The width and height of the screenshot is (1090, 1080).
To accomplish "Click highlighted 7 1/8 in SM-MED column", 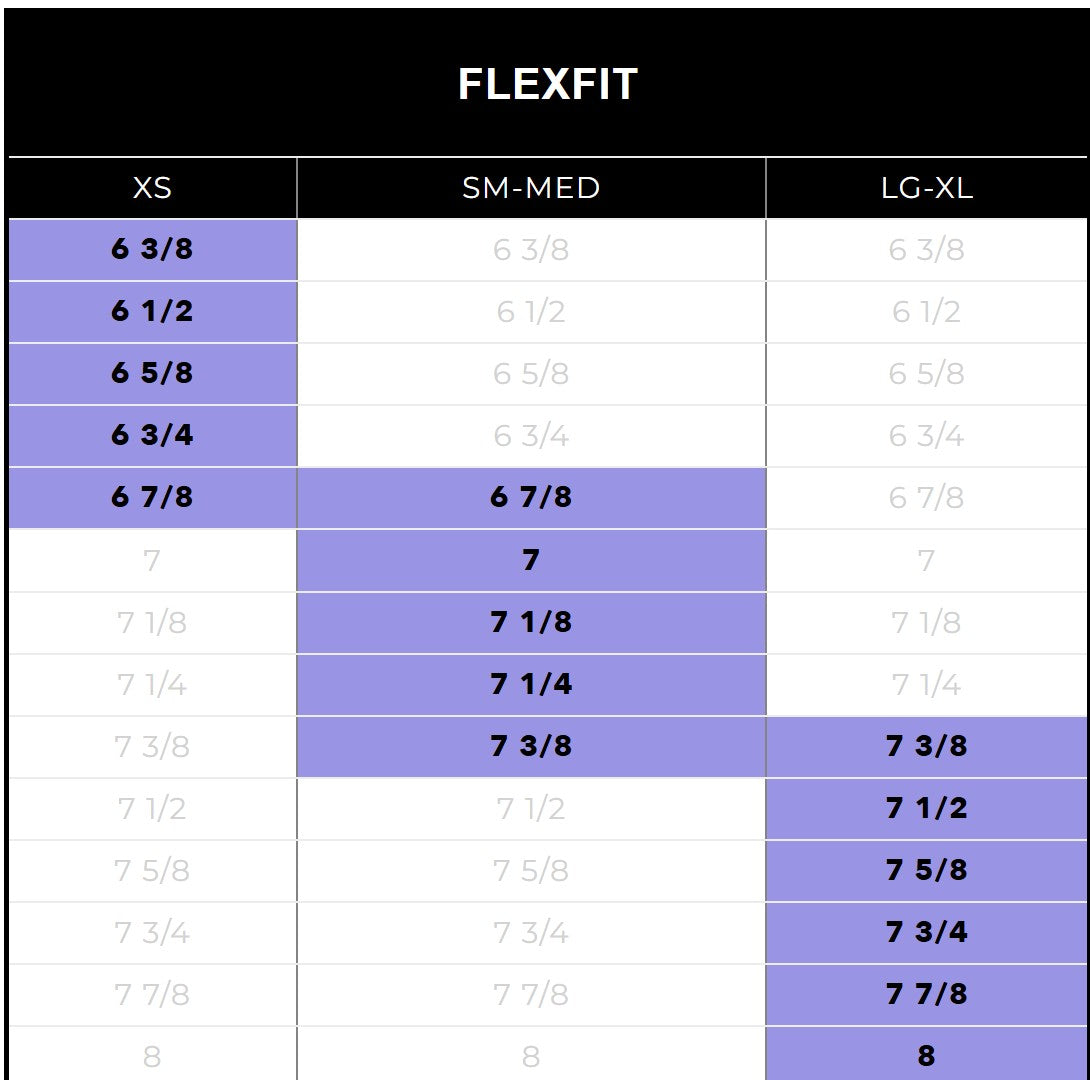I will point(531,622).
